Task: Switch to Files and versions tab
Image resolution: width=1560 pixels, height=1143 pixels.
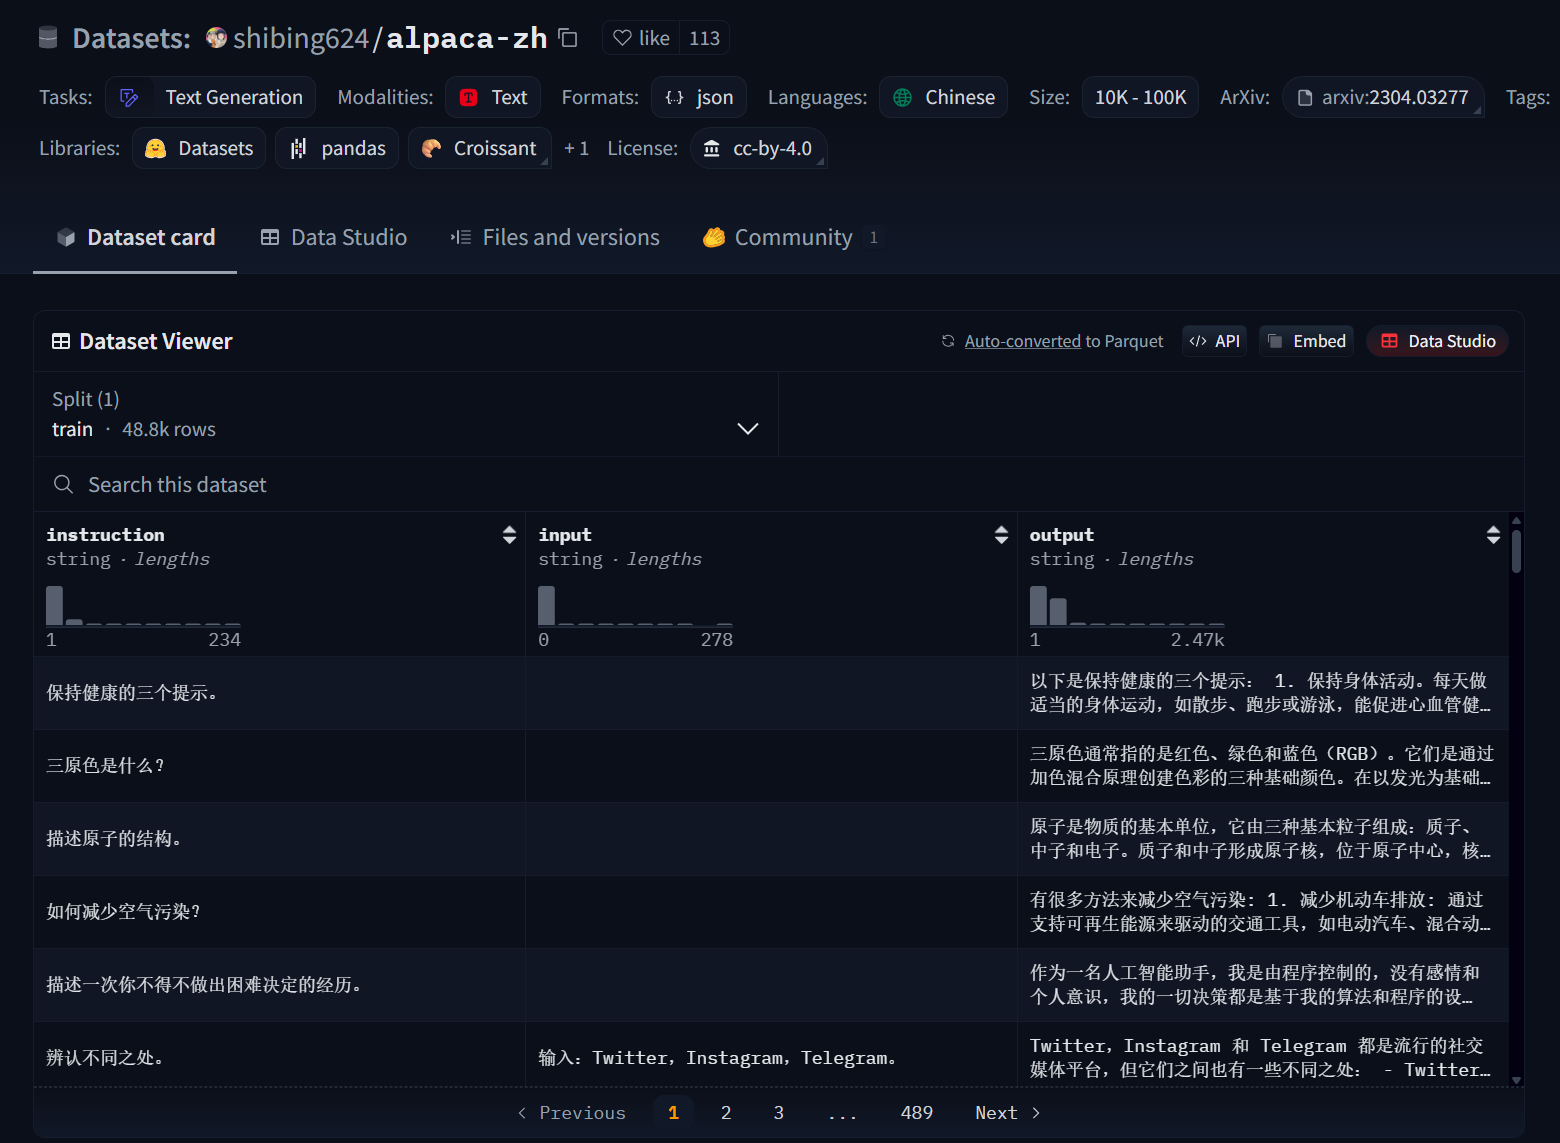Action: click(x=555, y=237)
